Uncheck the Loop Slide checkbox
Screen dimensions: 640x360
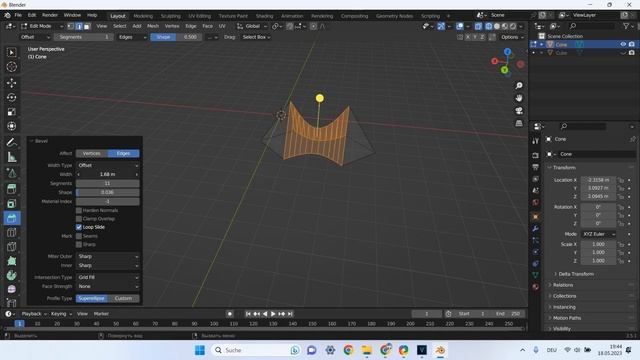pyautogui.click(x=79, y=227)
